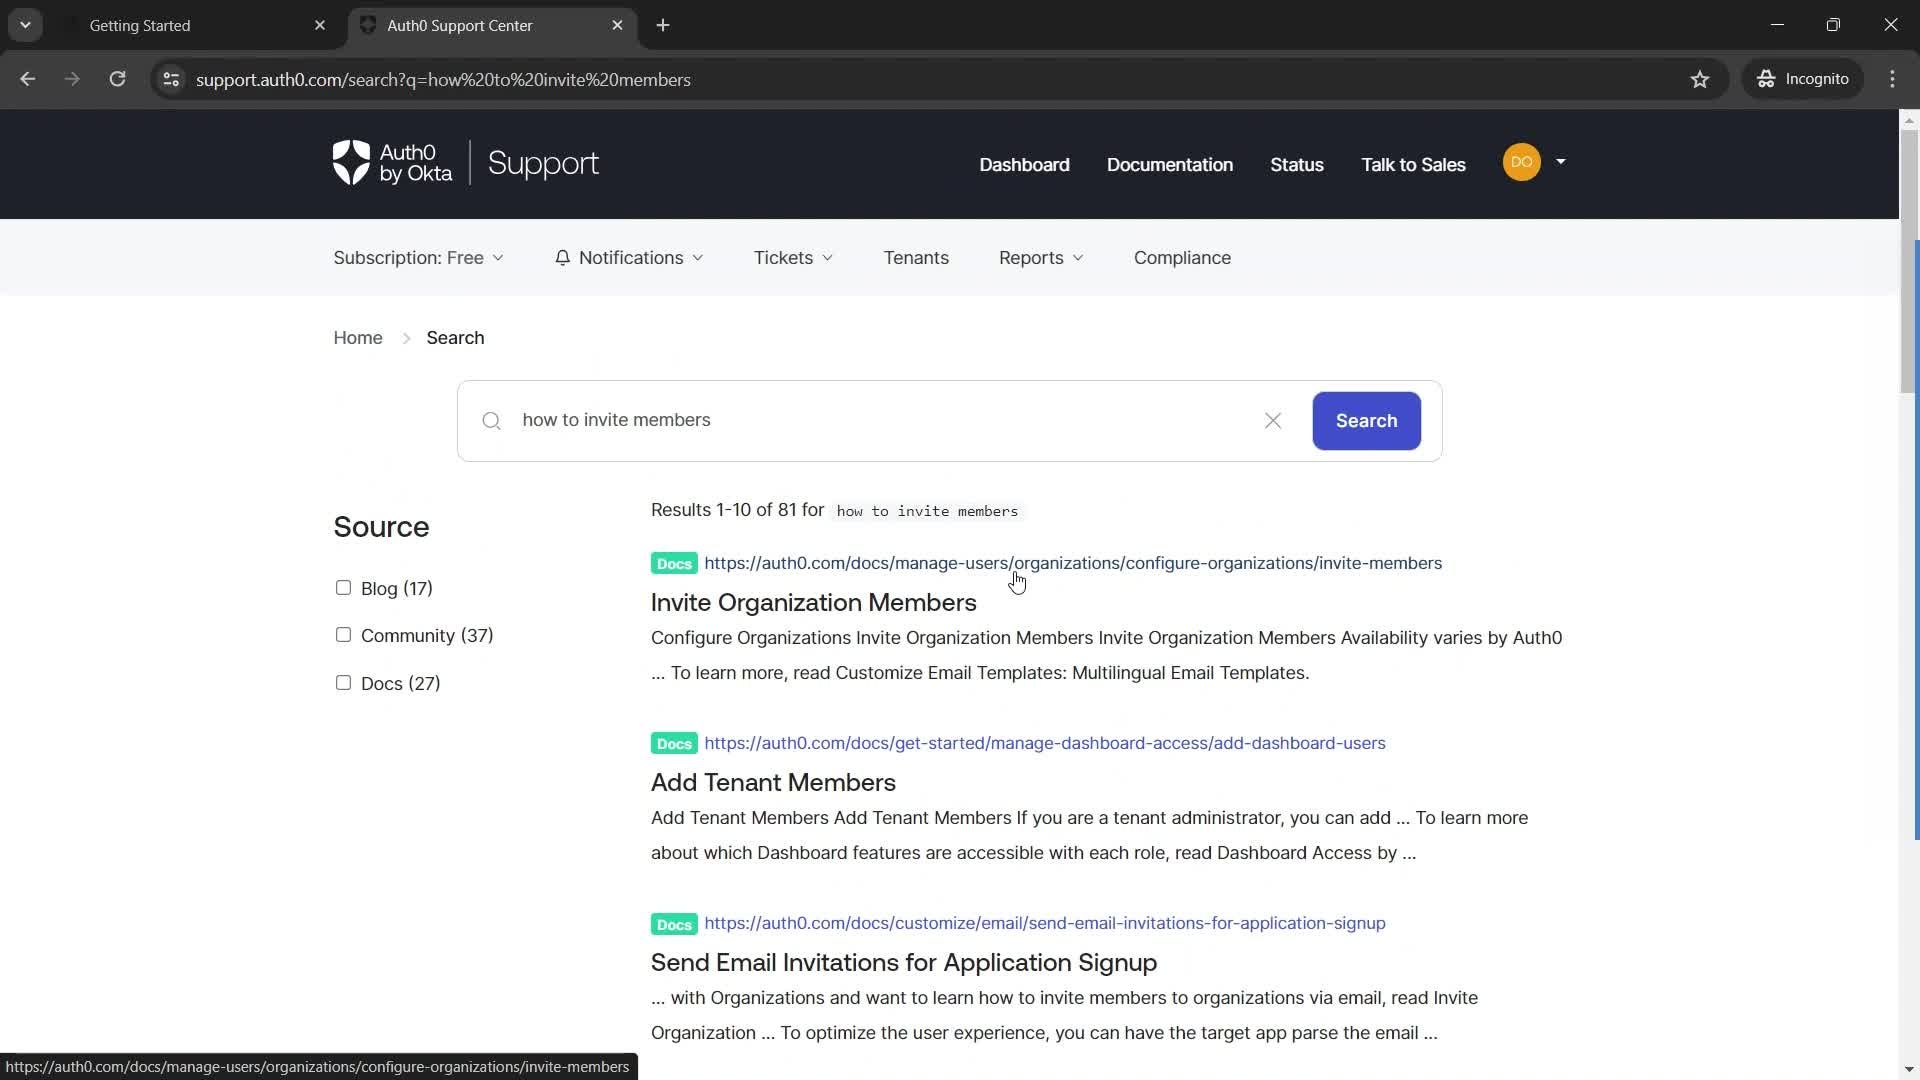Check the Docs (27) source filter
The width and height of the screenshot is (1920, 1080).
(x=343, y=683)
